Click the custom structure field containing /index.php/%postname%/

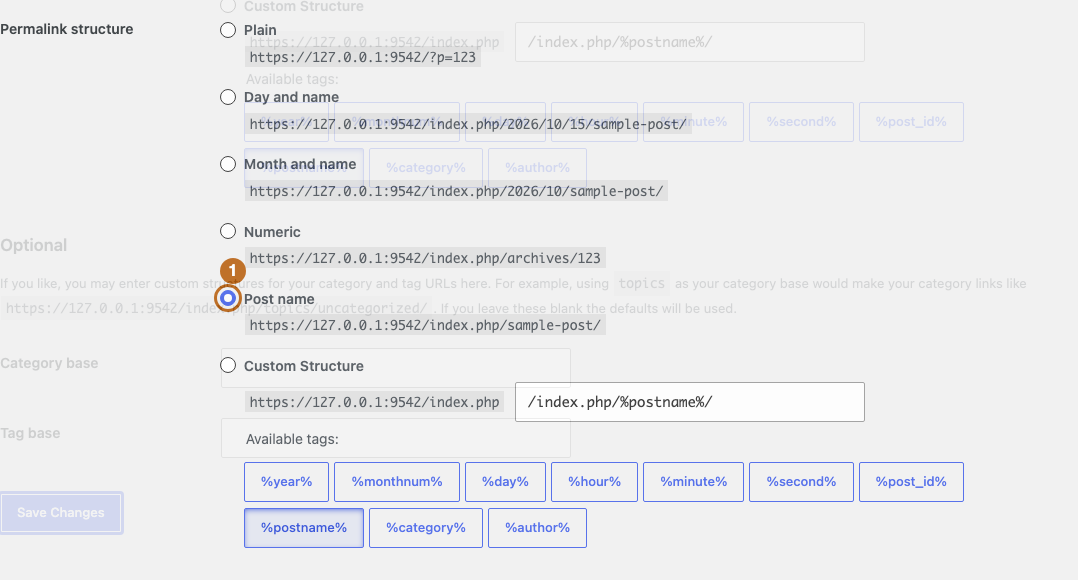pos(690,402)
